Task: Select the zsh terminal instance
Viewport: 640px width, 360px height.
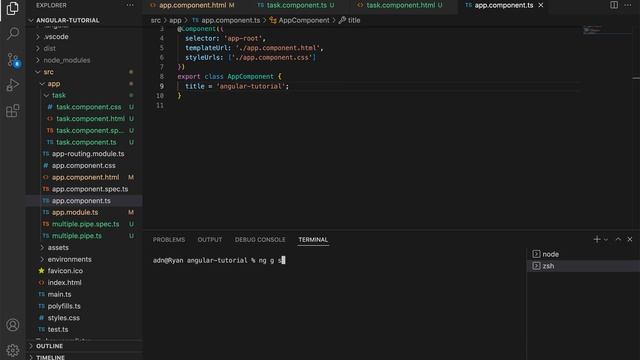Action: [583, 266]
